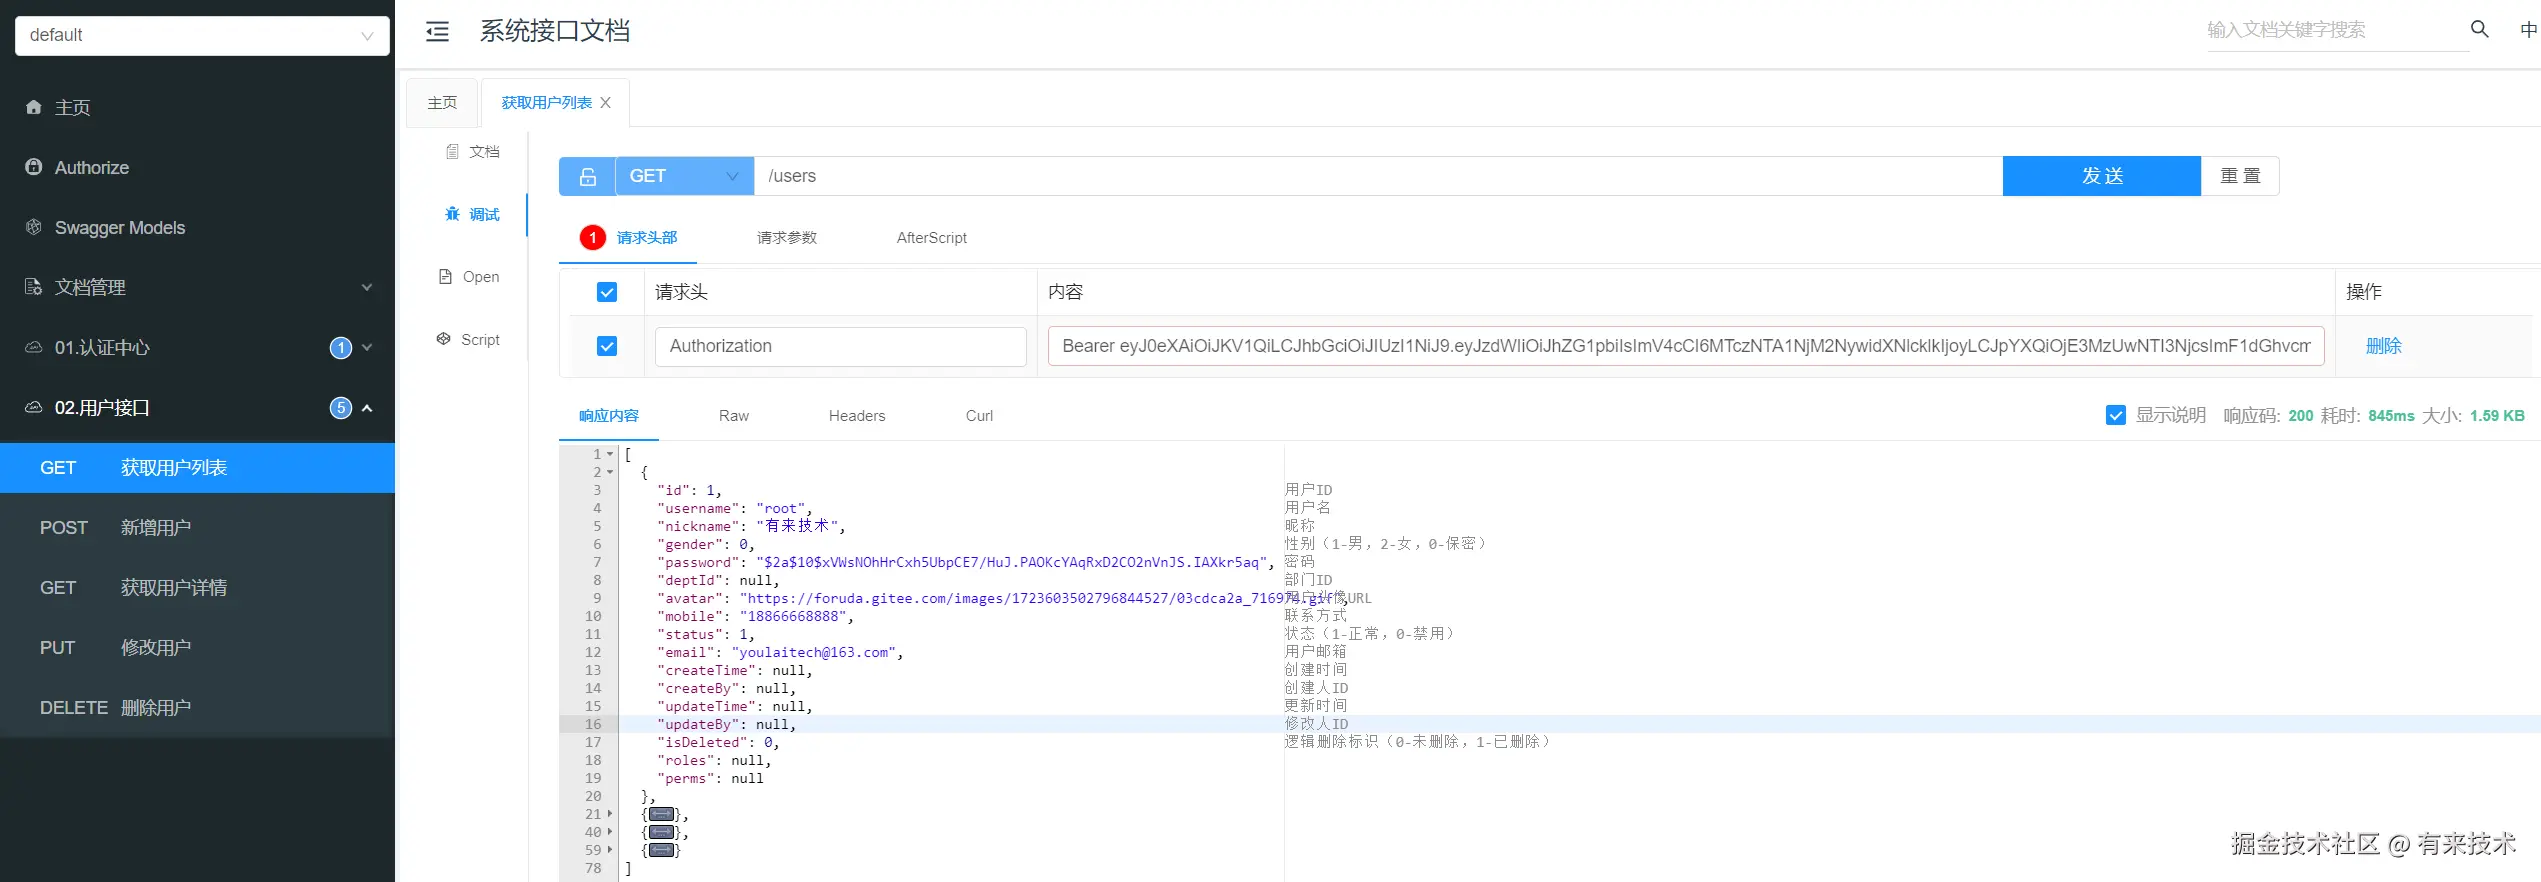Switch to the Headers response tab

click(x=857, y=416)
